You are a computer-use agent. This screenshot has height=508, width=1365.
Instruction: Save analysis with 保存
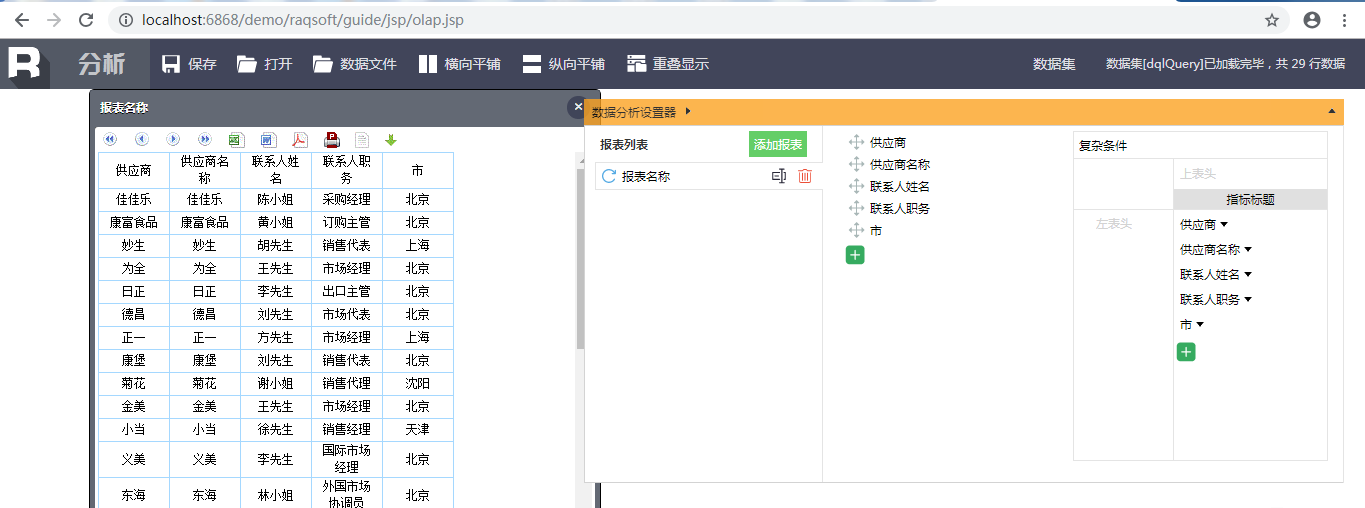[x=189, y=64]
